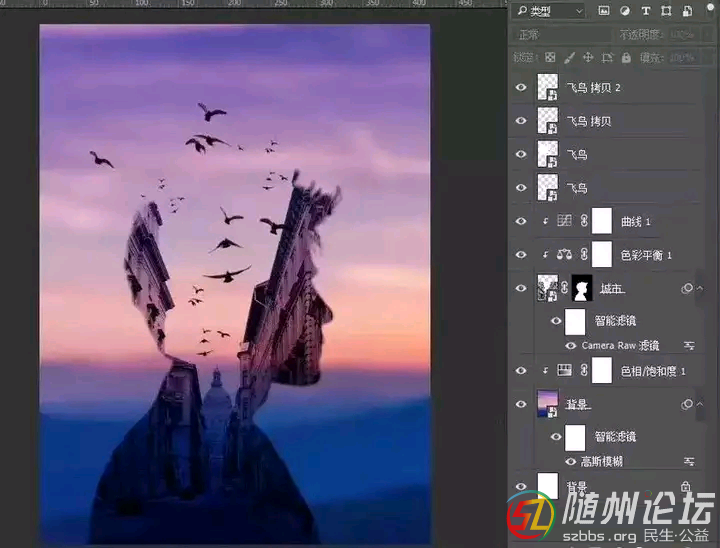
Task: Click the smart object filter icon
Action: point(686,11)
